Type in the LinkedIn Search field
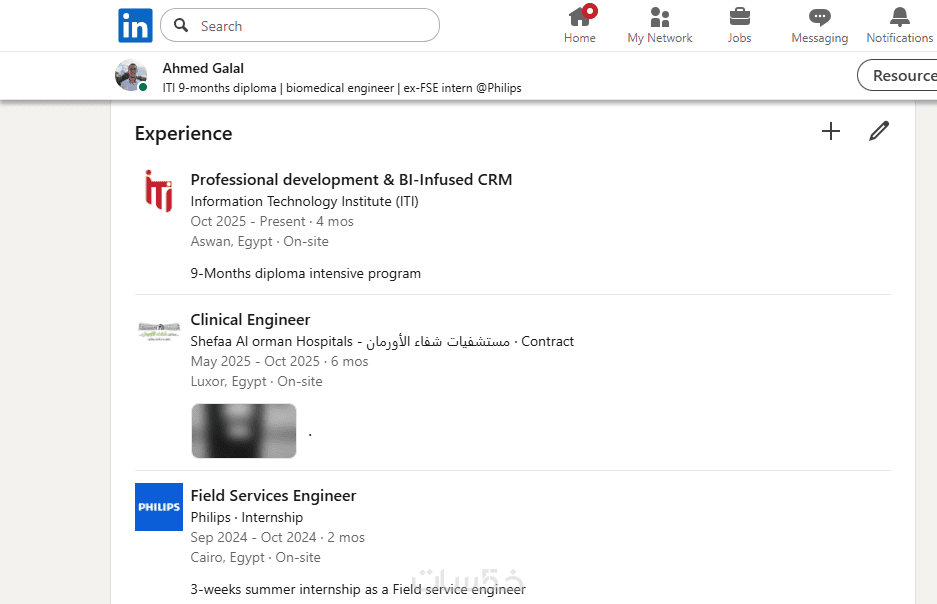This screenshot has width=937, height=604. point(310,26)
